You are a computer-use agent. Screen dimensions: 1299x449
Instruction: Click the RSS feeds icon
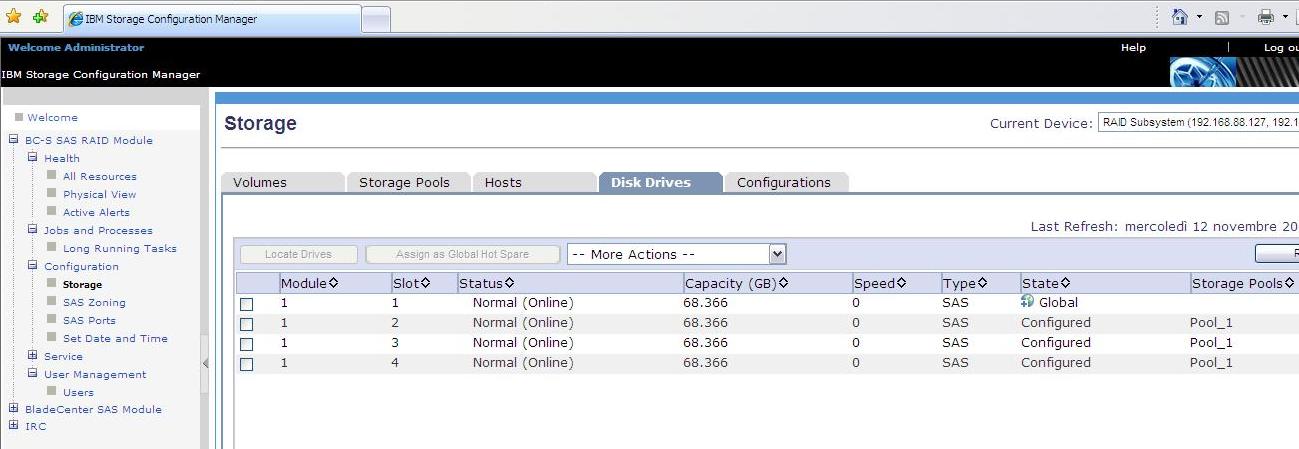(1222, 17)
